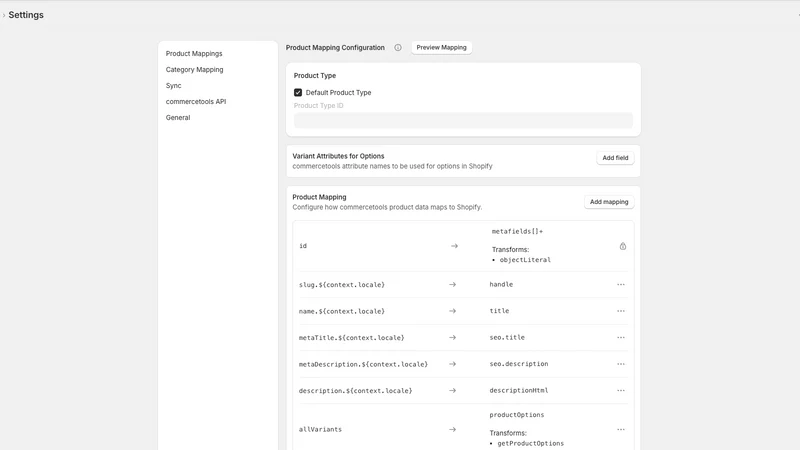This screenshot has width=800, height=450.
Task: Open the three-dot menu for the seo.description mapping
Action: pos(620,364)
